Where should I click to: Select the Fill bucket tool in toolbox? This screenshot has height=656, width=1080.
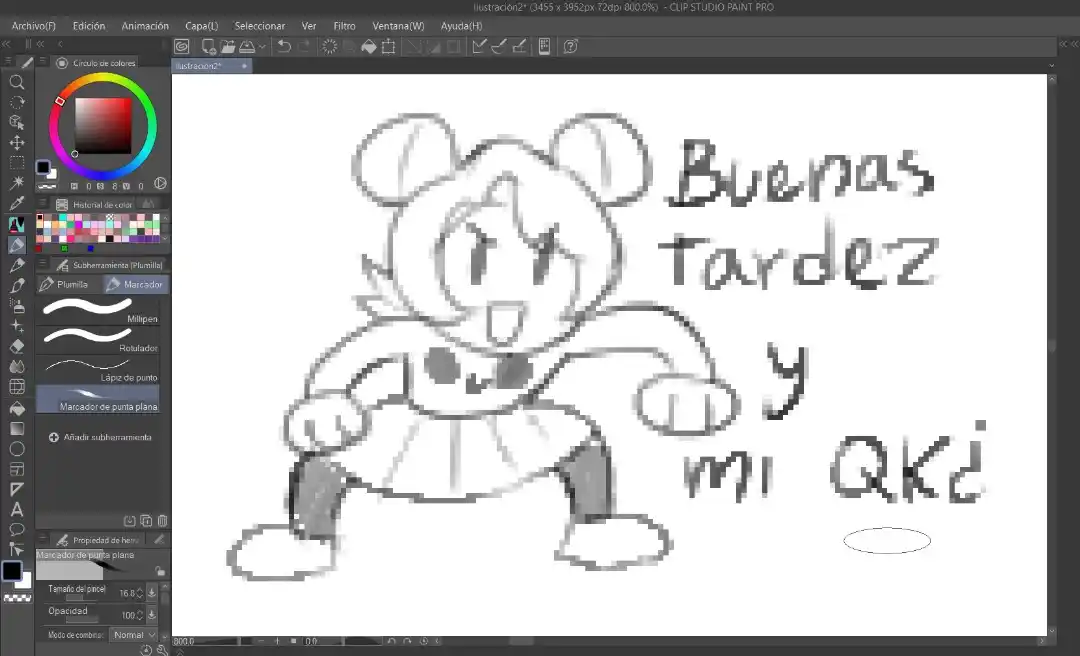[x=17, y=408]
